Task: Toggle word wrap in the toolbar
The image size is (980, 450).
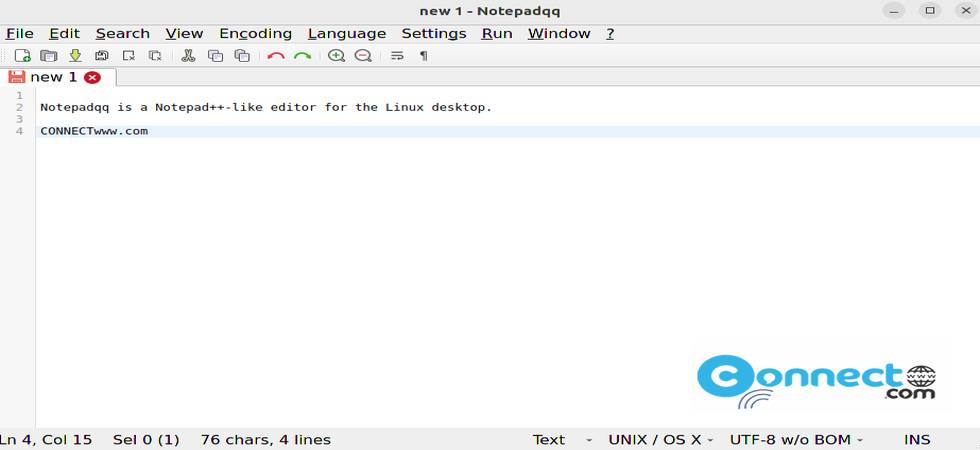Action: point(397,56)
